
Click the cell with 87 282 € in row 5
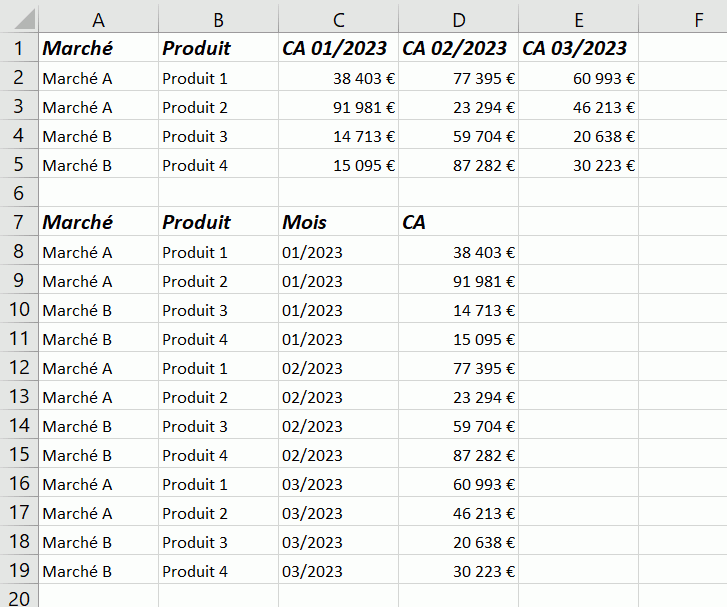coord(458,165)
